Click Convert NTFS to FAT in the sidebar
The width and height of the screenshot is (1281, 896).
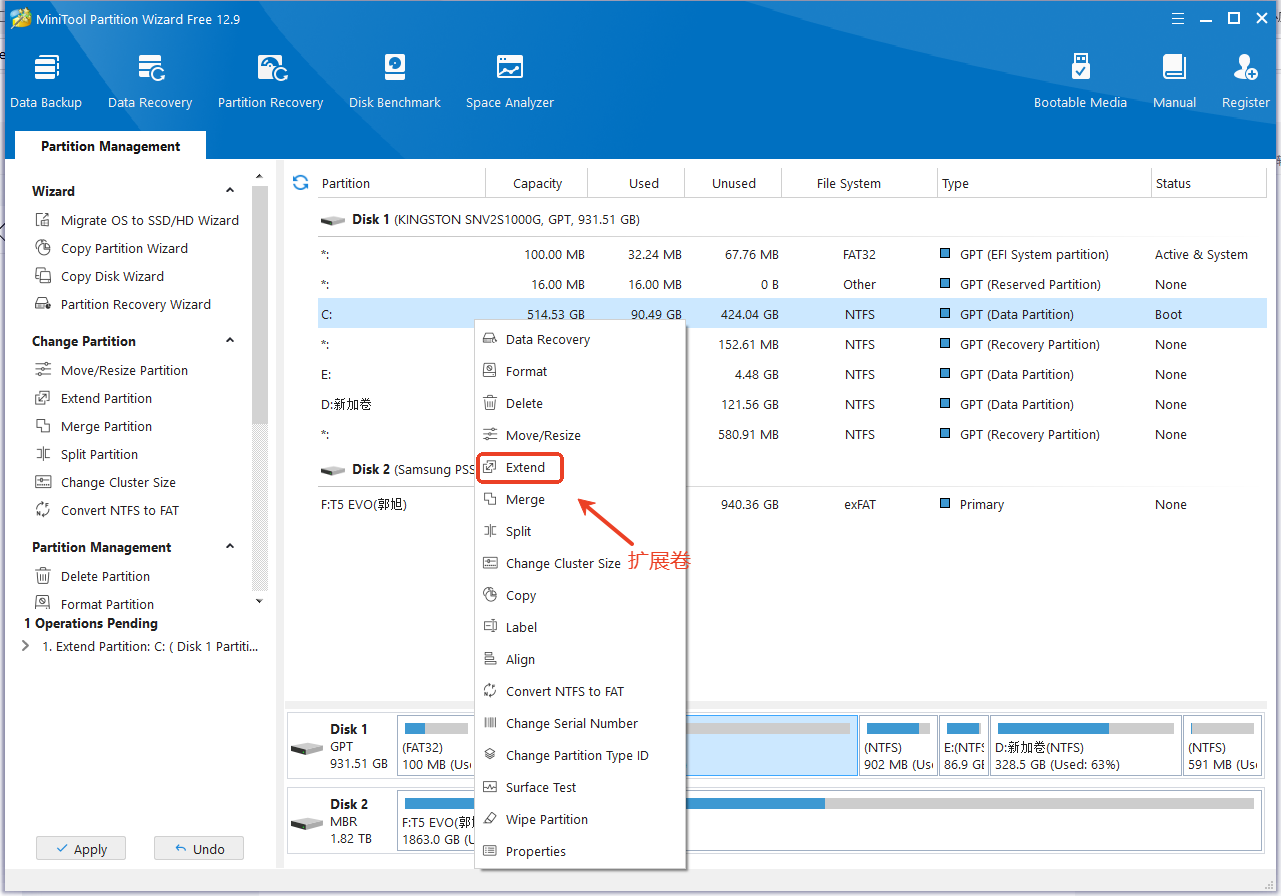pos(107,510)
